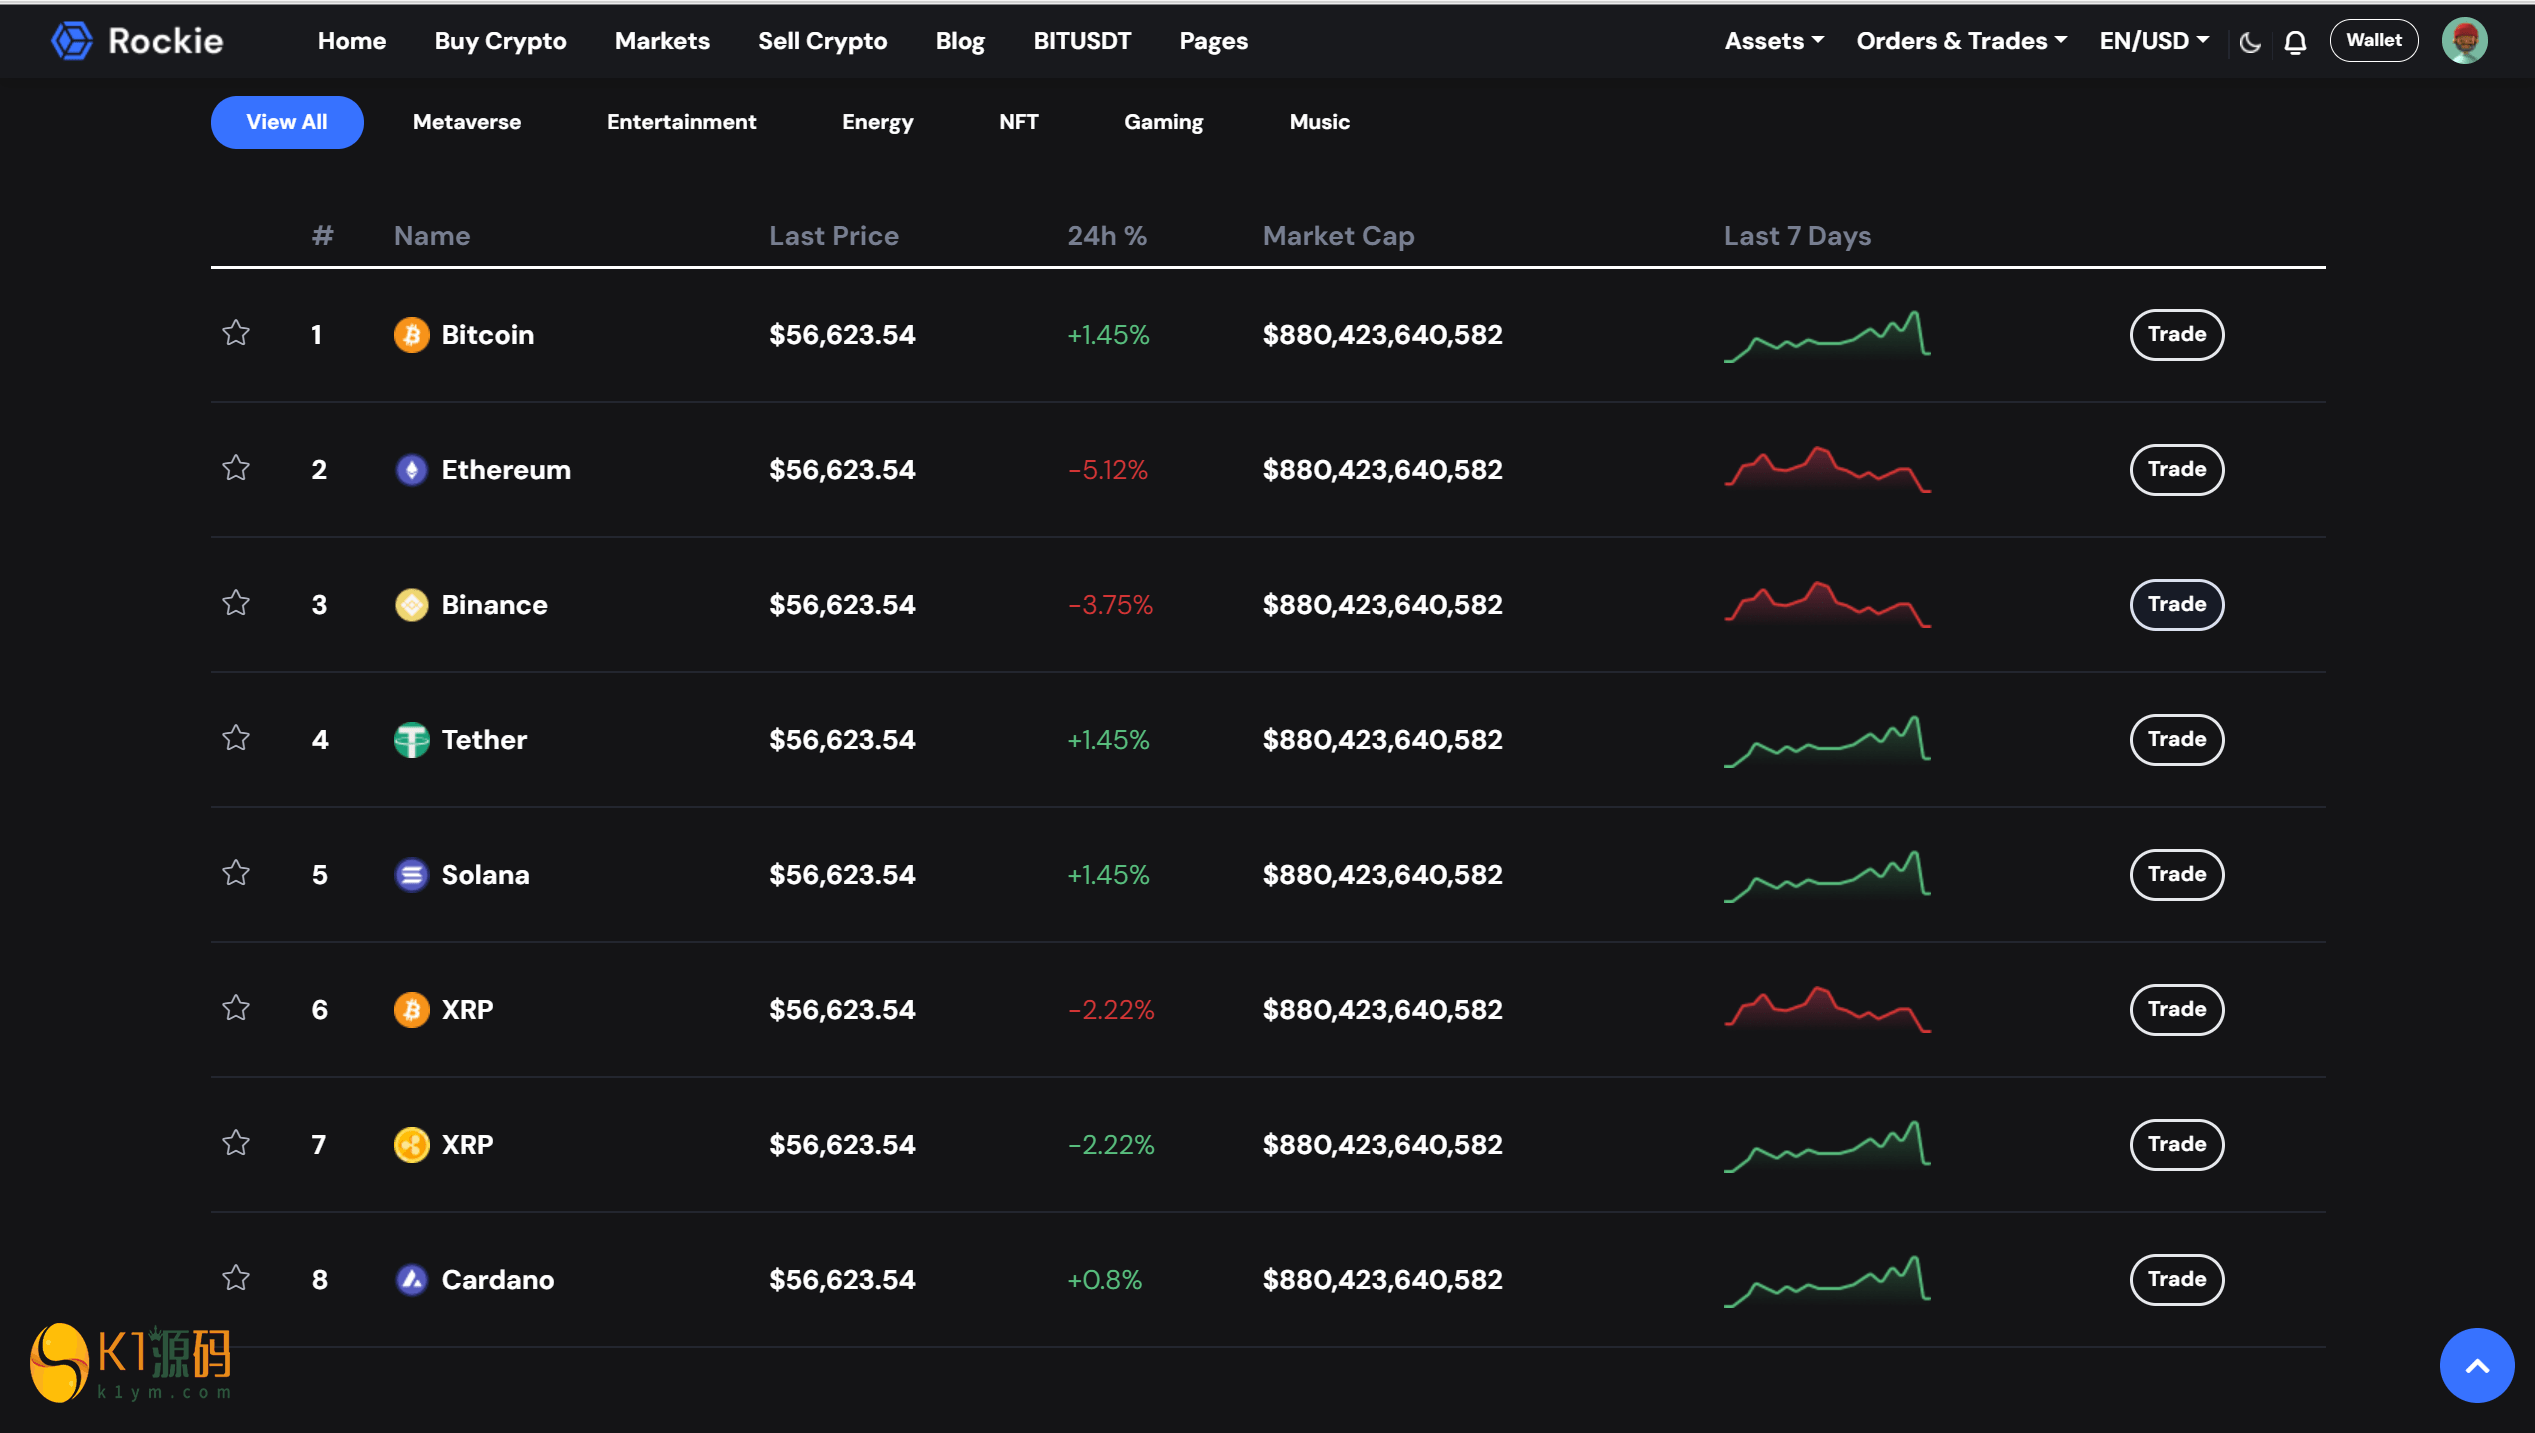The width and height of the screenshot is (2535, 1433).
Task: Click the Ethereum coin icon
Action: click(411, 470)
